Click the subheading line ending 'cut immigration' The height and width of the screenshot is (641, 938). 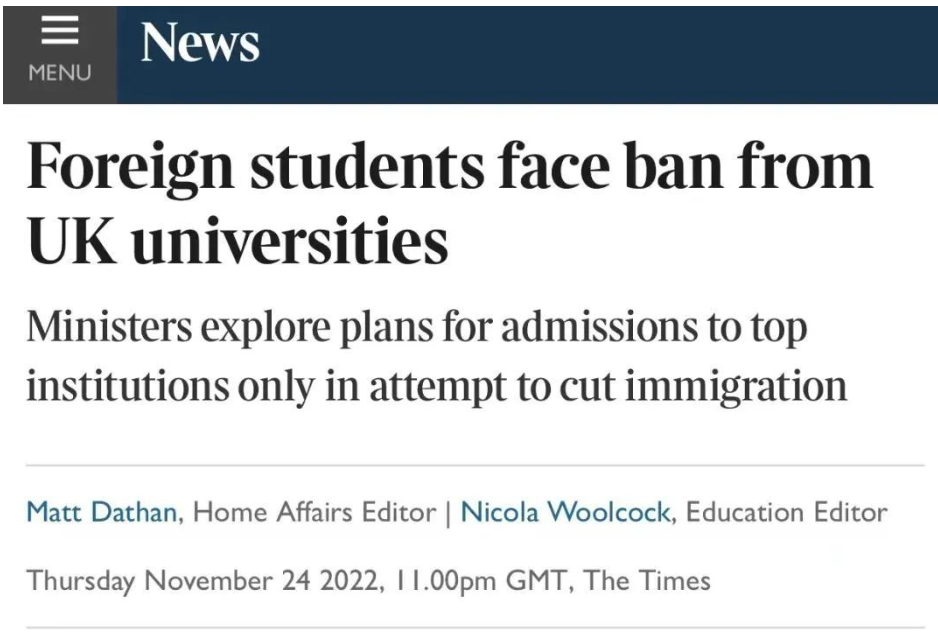point(436,385)
